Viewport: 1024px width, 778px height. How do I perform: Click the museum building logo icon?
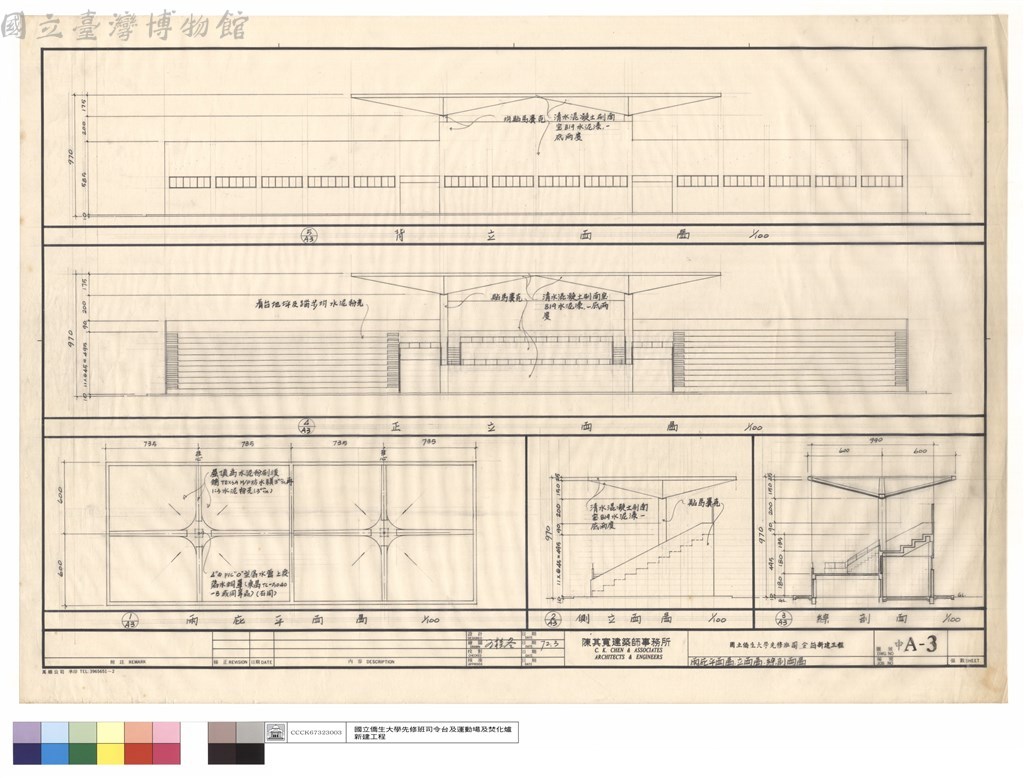[275, 732]
